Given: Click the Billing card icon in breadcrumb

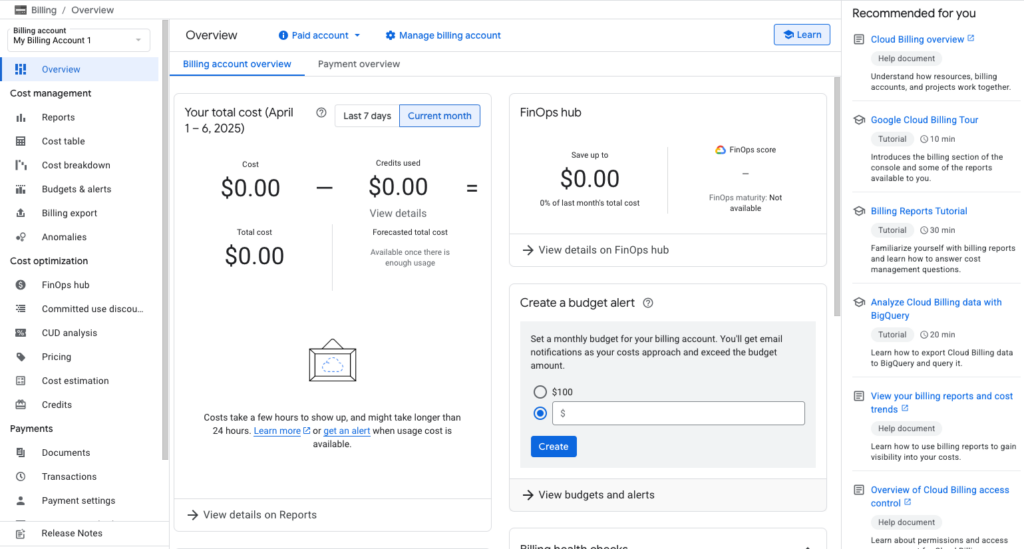Looking at the screenshot, I should [x=21, y=10].
